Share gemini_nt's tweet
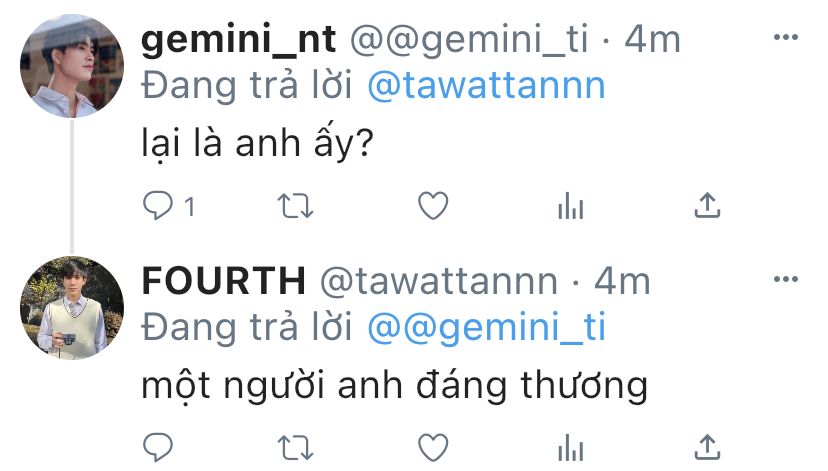Screen dimensions: 828x471 [x=708, y=205]
